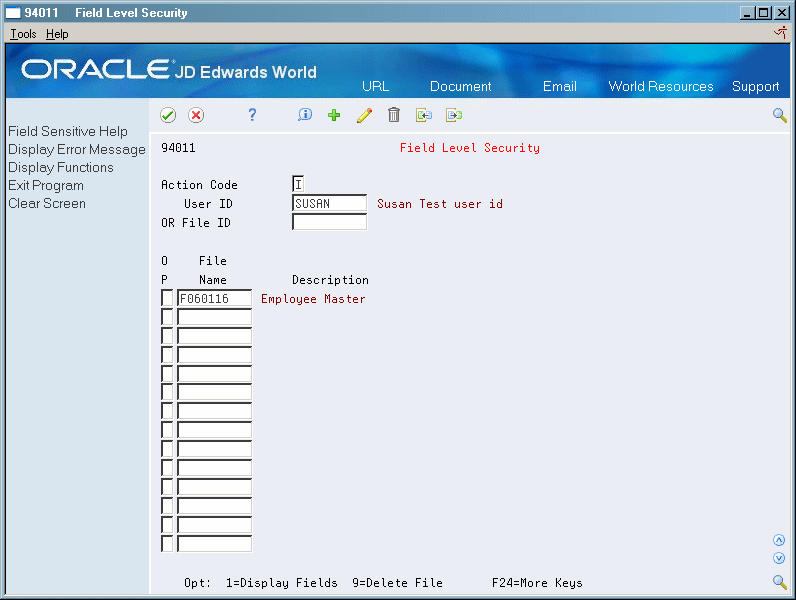Click the top-right magnifying glass icon
796x600 pixels.
[780, 115]
